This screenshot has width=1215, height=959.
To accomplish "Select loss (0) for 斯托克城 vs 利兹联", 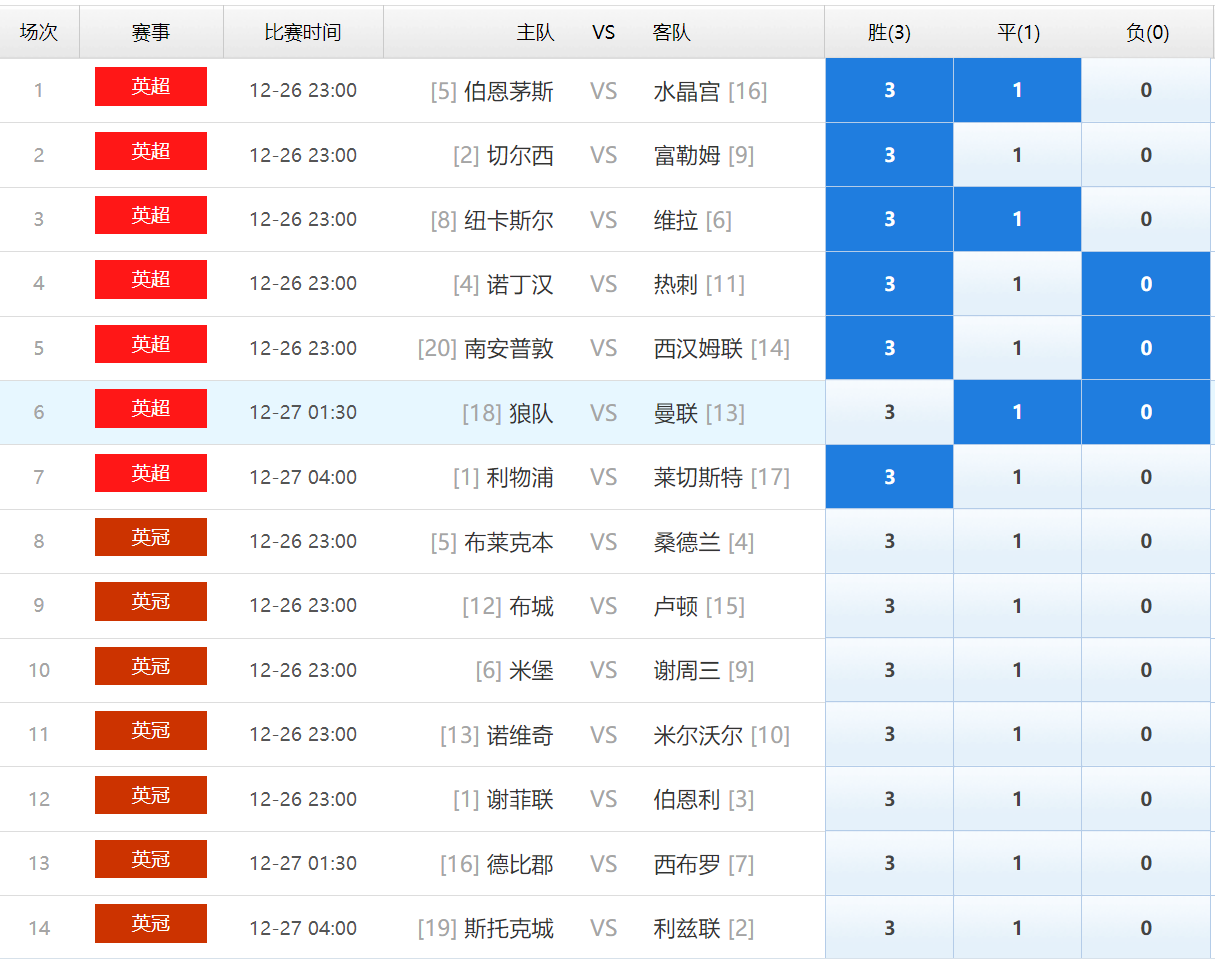I will (1146, 928).
